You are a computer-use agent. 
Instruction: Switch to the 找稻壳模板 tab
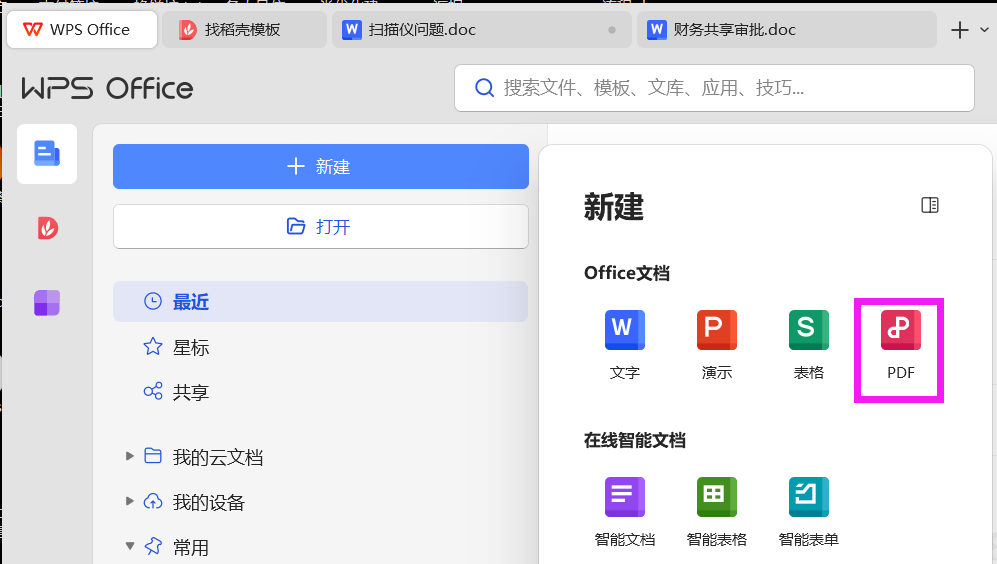tap(244, 30)
